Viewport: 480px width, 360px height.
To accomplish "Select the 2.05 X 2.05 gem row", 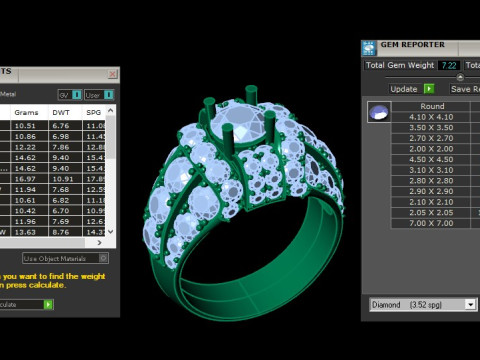I will pos(431,213).
